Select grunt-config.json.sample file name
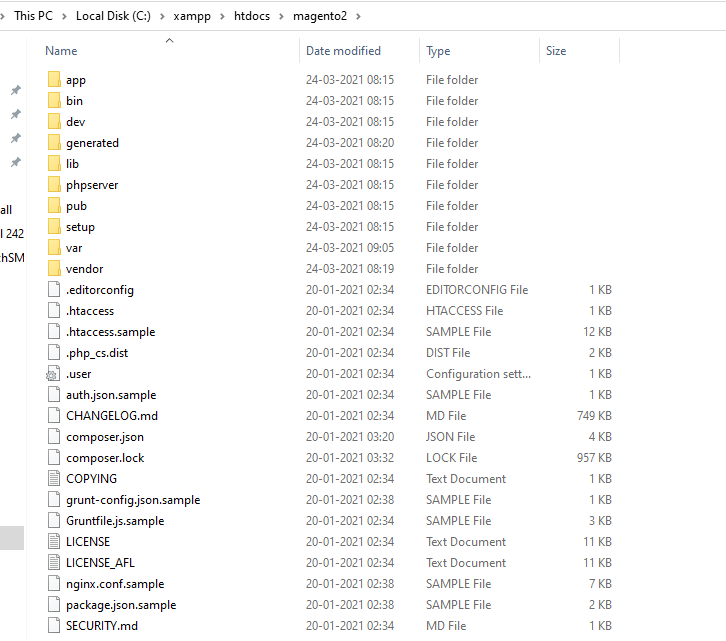The image size is (726, 641). [133, 500]
